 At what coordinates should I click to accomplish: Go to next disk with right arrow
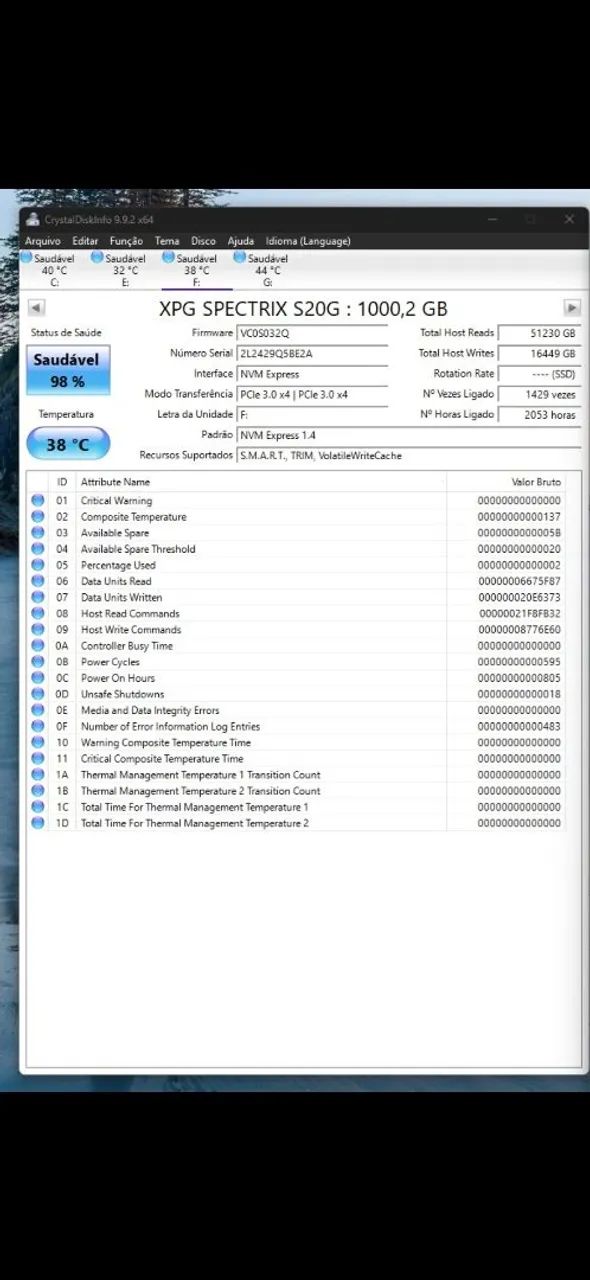pos(572,308)
